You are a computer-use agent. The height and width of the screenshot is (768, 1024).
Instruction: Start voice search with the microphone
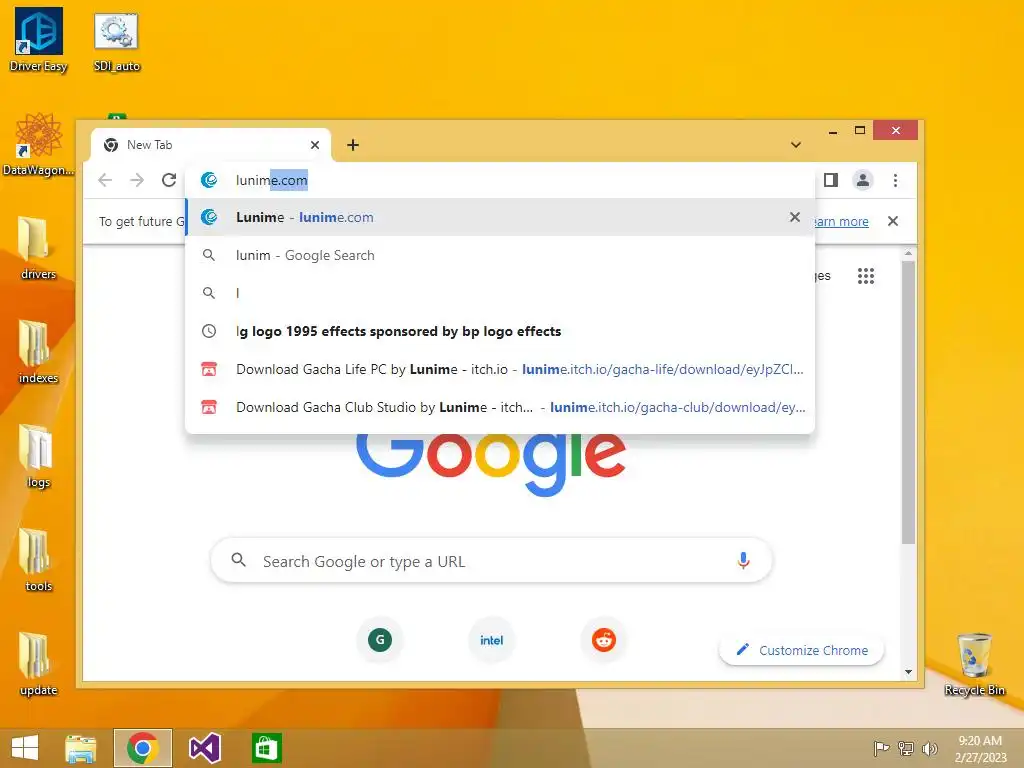pos(743,561)
